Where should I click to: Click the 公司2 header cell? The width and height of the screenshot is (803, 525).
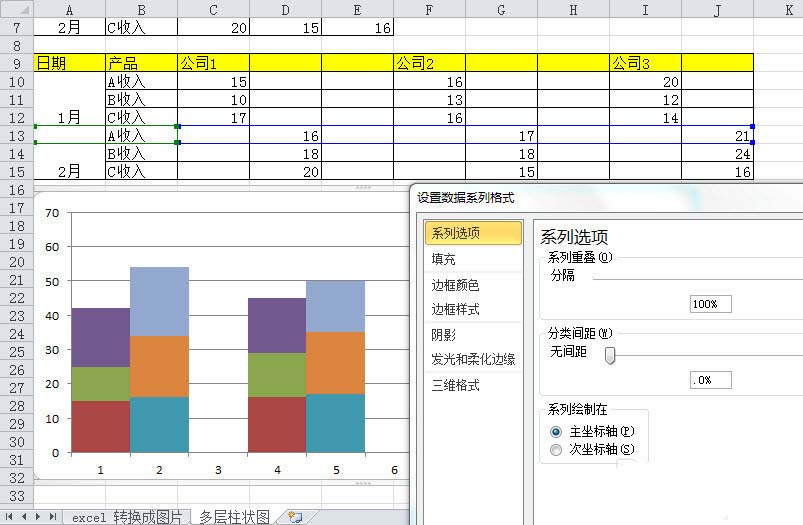tap(429, 63)
